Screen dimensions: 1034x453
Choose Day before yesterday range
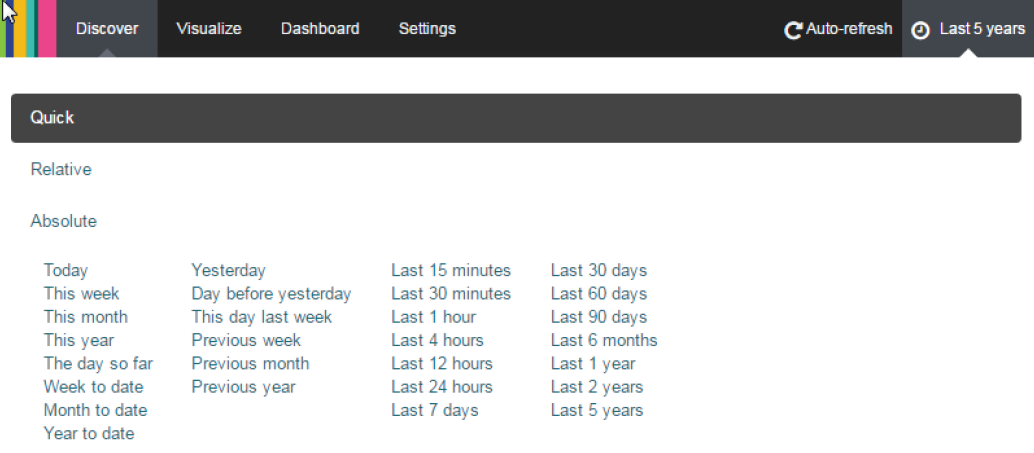[x=272, y=294]
